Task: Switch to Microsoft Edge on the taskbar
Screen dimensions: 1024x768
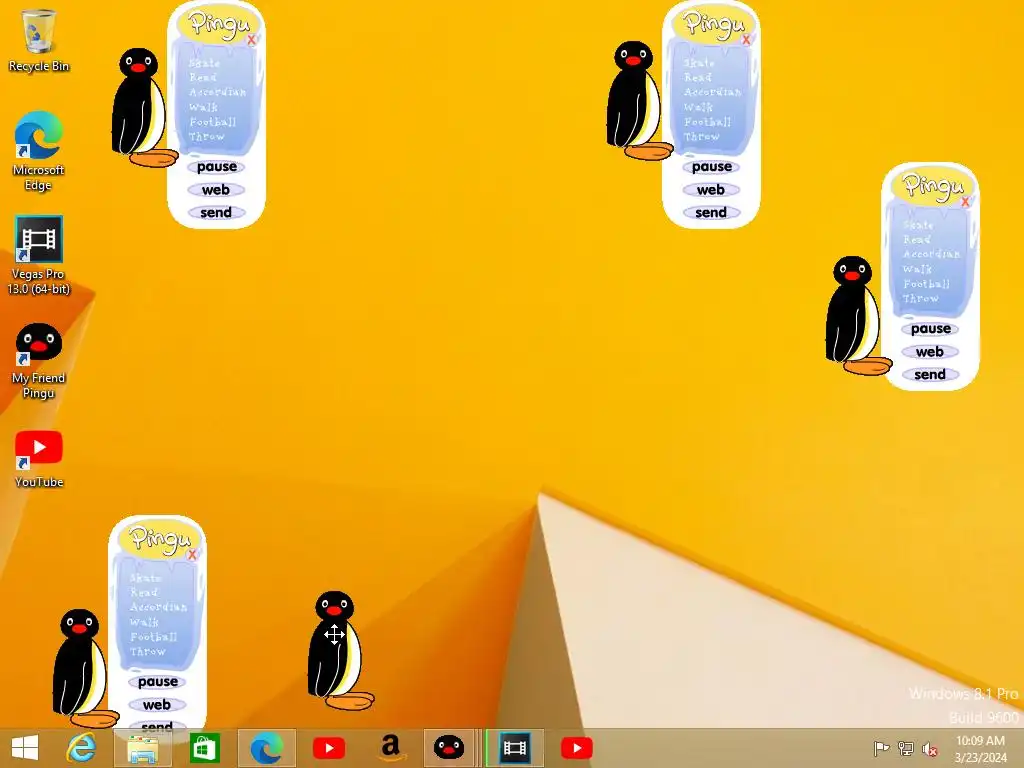Action: coord(266,748)
